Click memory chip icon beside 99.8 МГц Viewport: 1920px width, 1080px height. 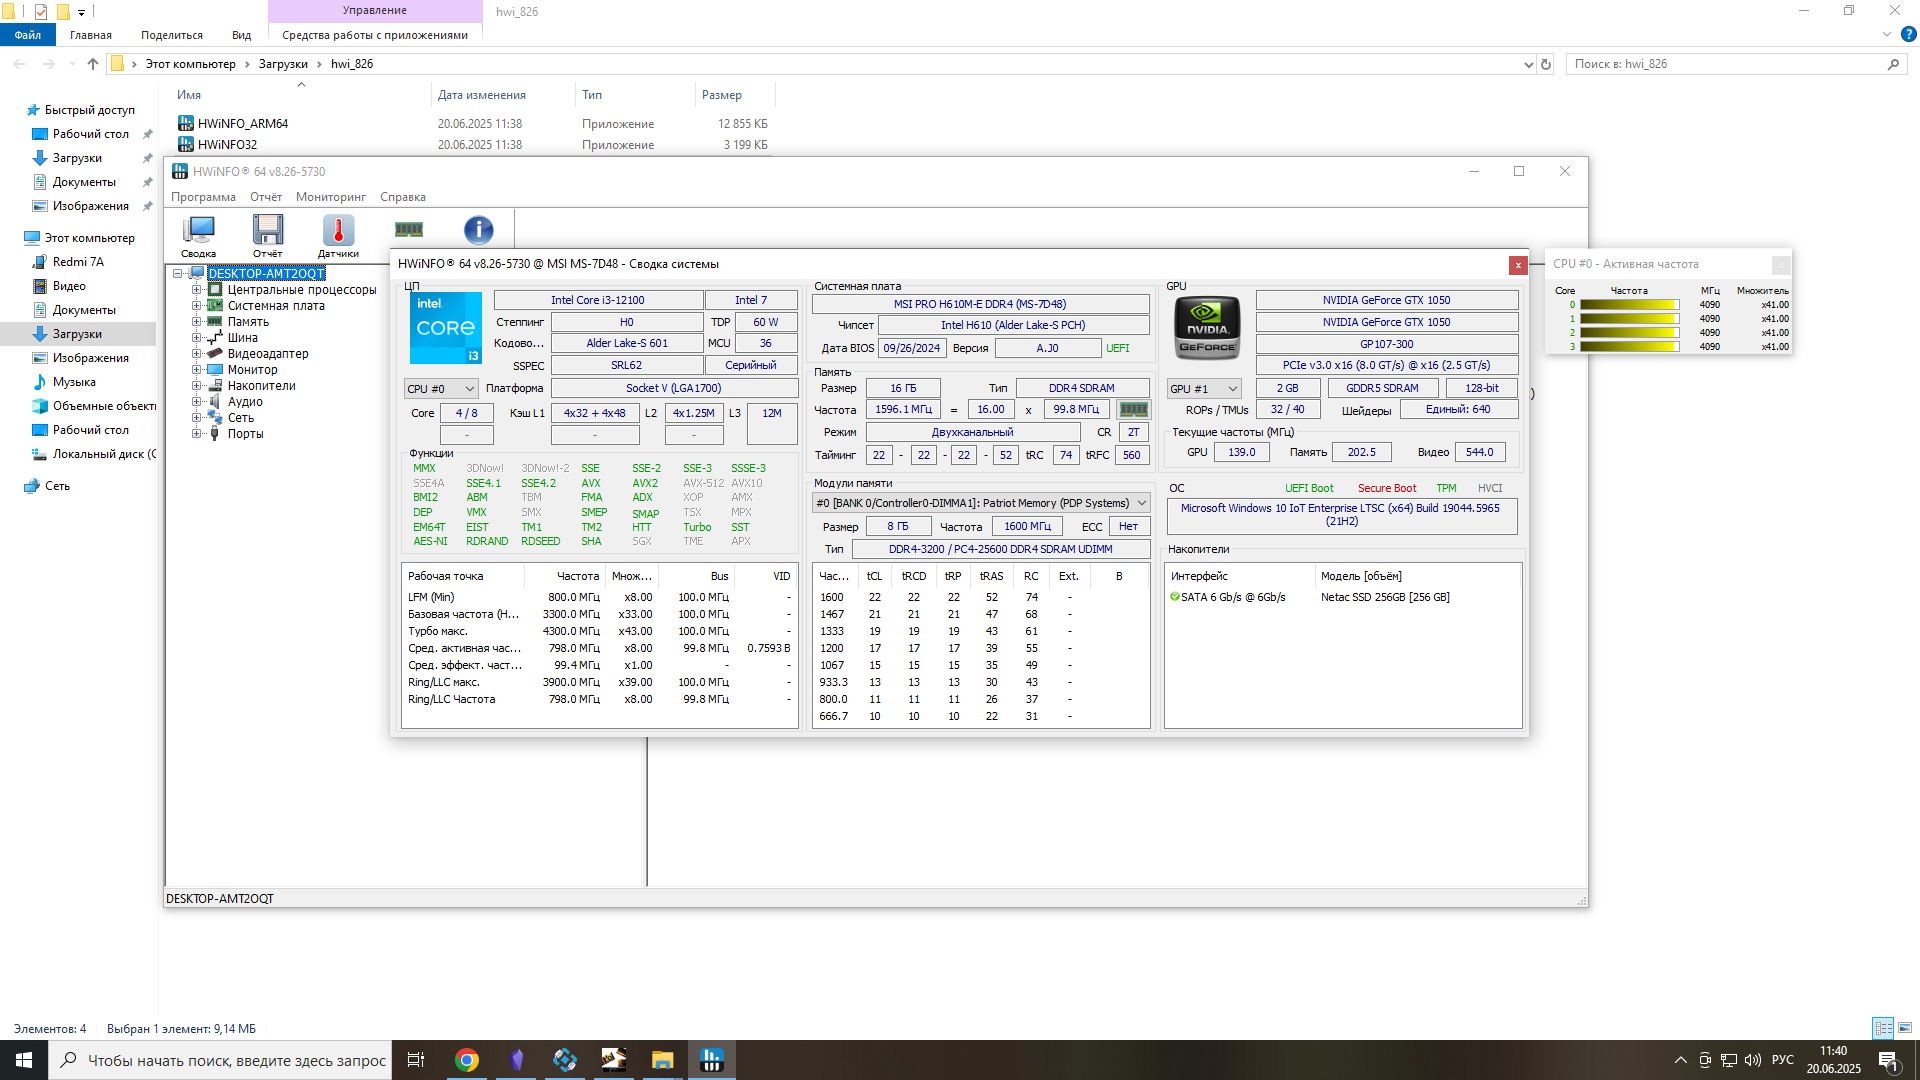[x=1133, y=410]
